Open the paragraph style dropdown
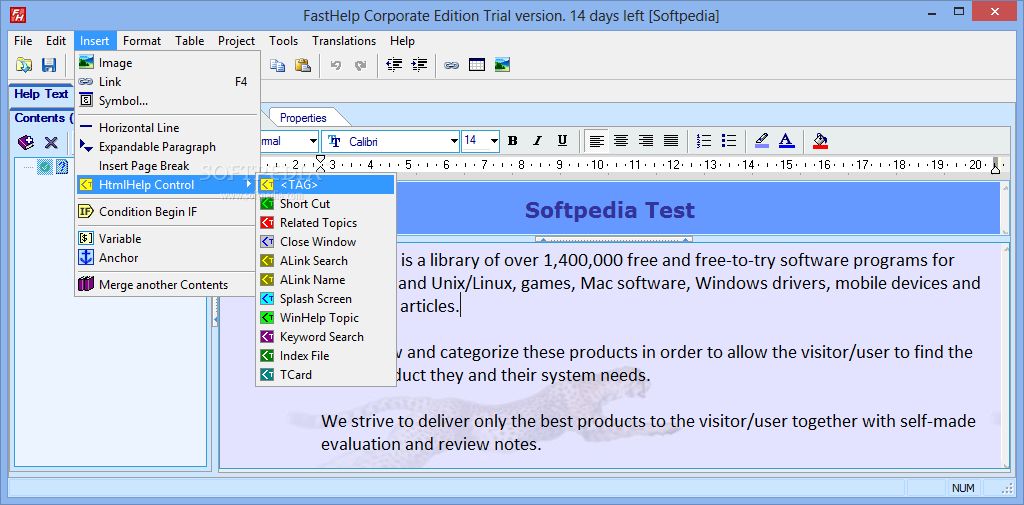This screenshot has width=1024, height=505. click(312, 141)
